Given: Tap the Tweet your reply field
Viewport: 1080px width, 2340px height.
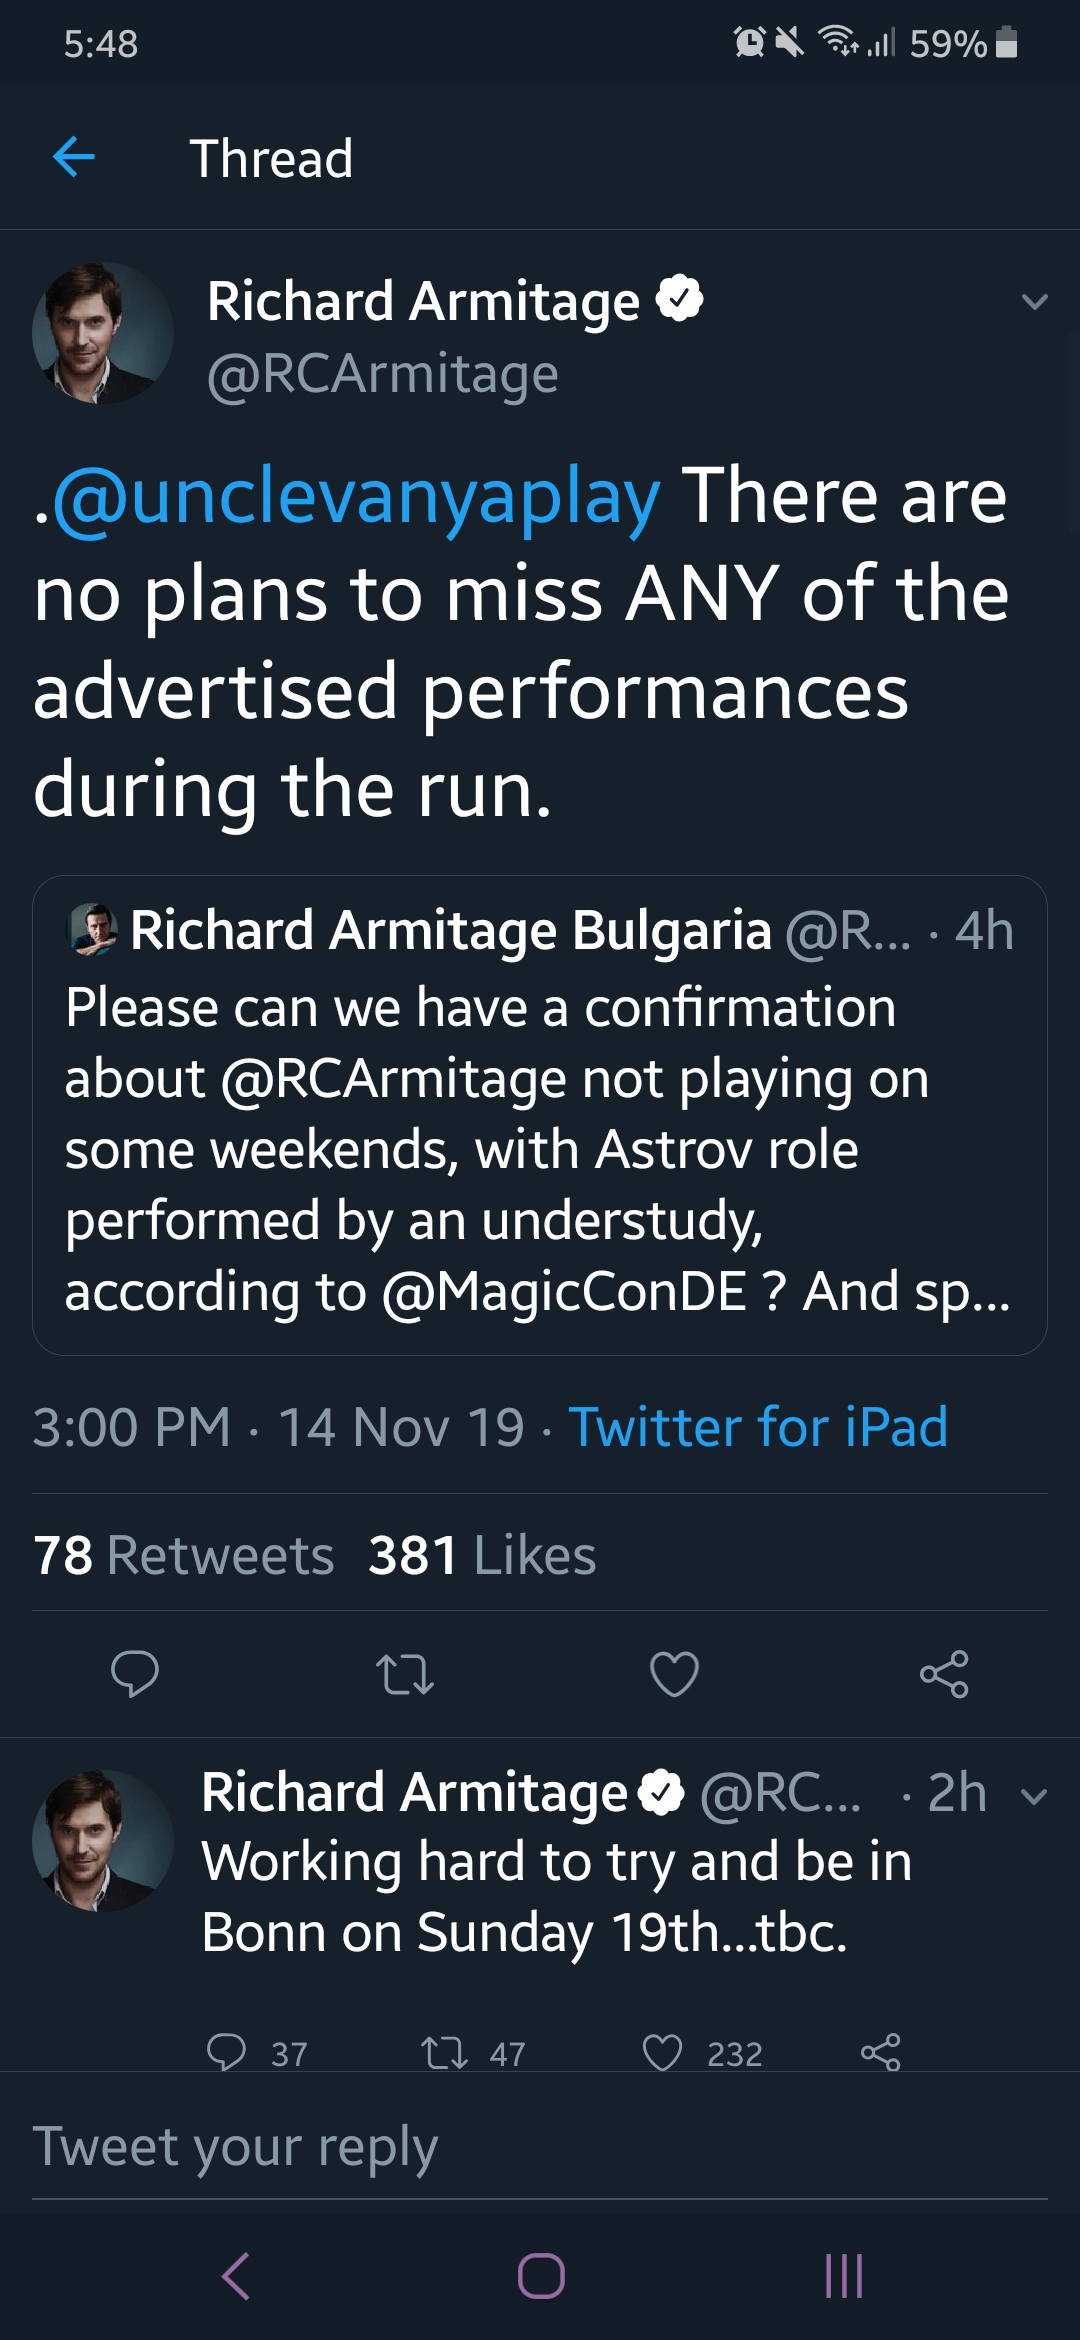Looking at the screenshot, I should point(540,2147).
